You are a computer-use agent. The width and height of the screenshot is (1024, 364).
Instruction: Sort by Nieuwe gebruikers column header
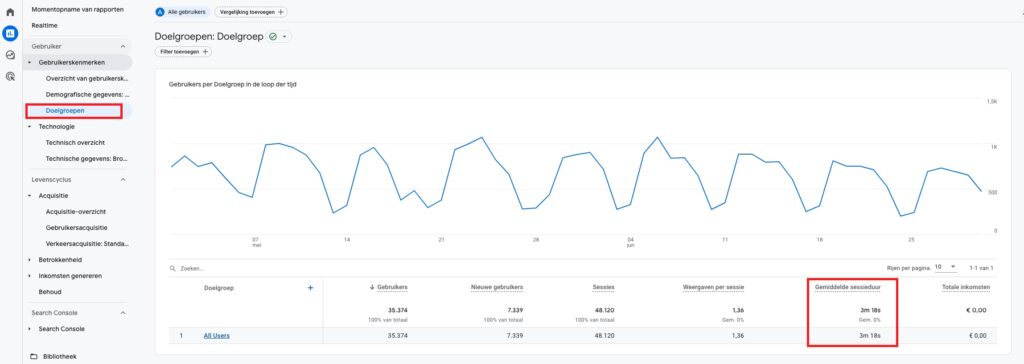pos(497,288)
